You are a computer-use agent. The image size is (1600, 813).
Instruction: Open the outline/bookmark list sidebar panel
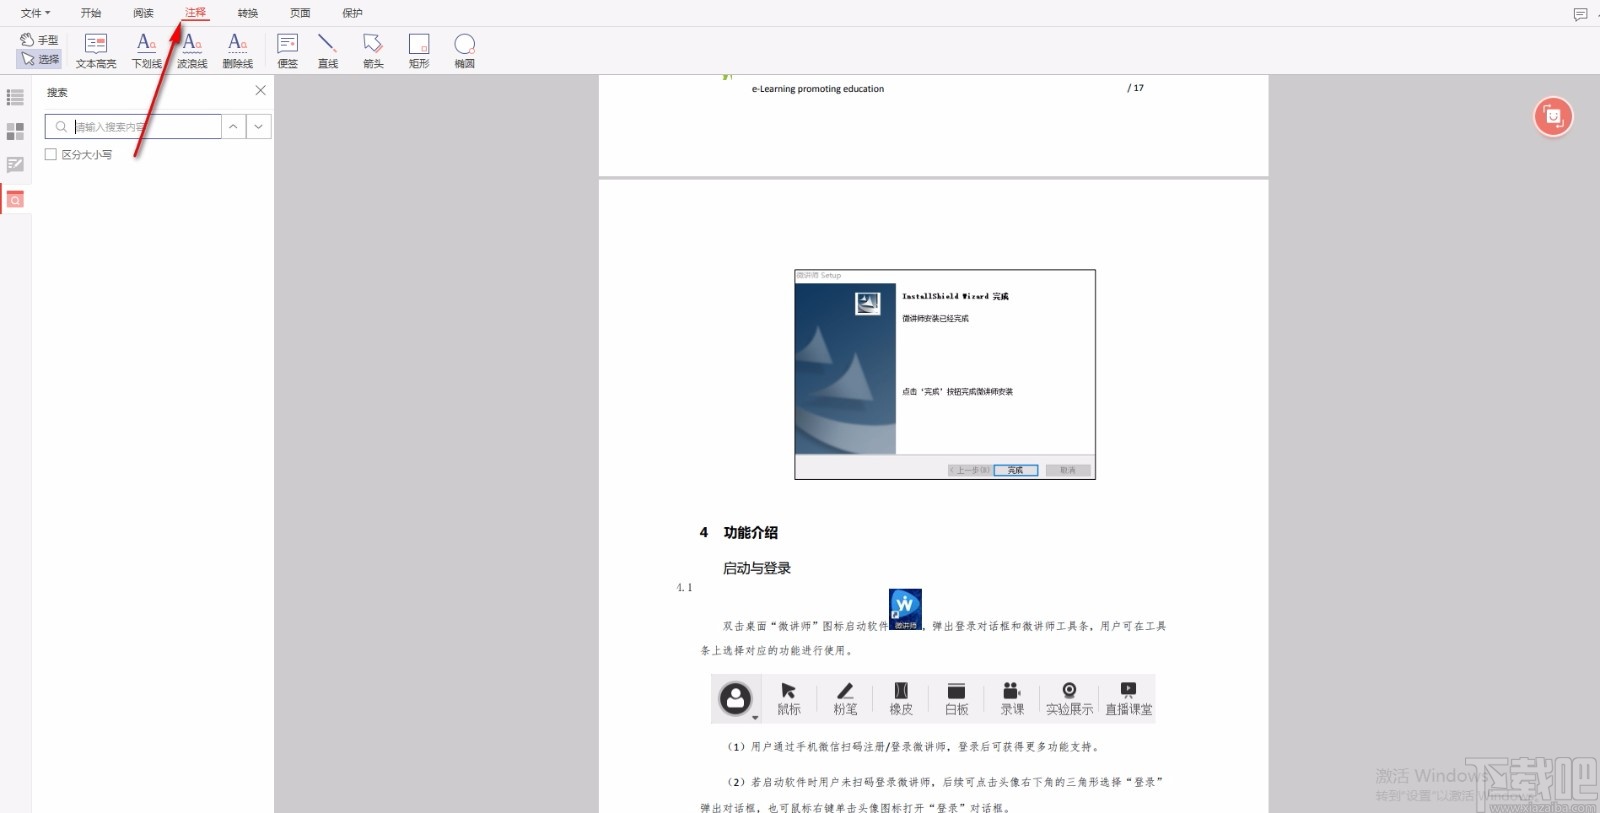tap(15, 97)
